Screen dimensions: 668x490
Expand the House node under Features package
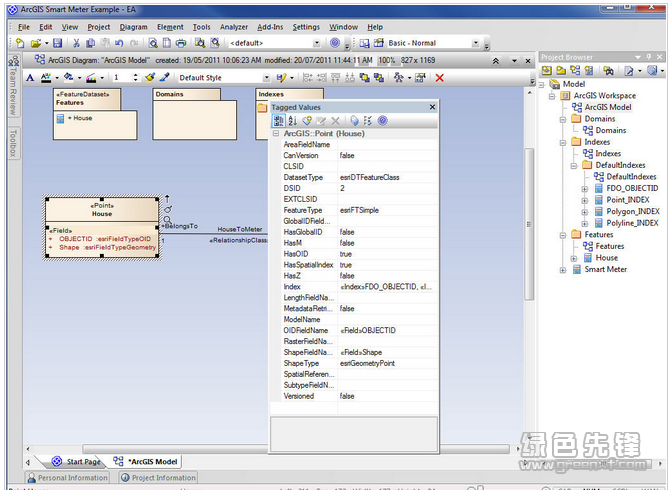(x=574, y=259)
